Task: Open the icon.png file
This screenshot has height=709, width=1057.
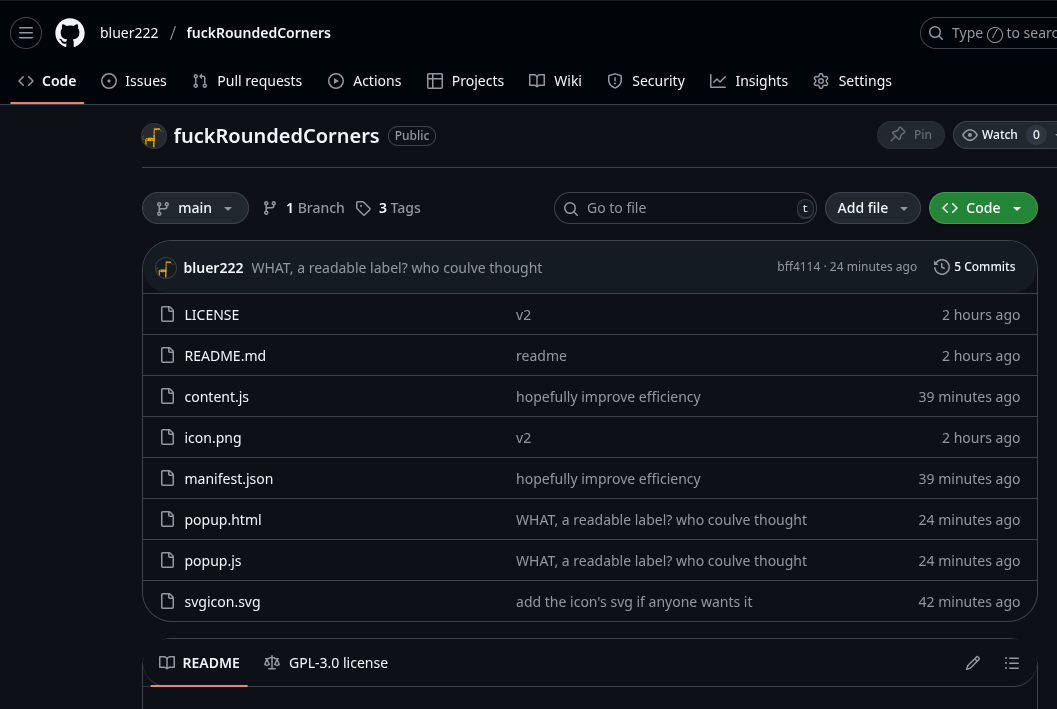Action: (x=213, y=438)
